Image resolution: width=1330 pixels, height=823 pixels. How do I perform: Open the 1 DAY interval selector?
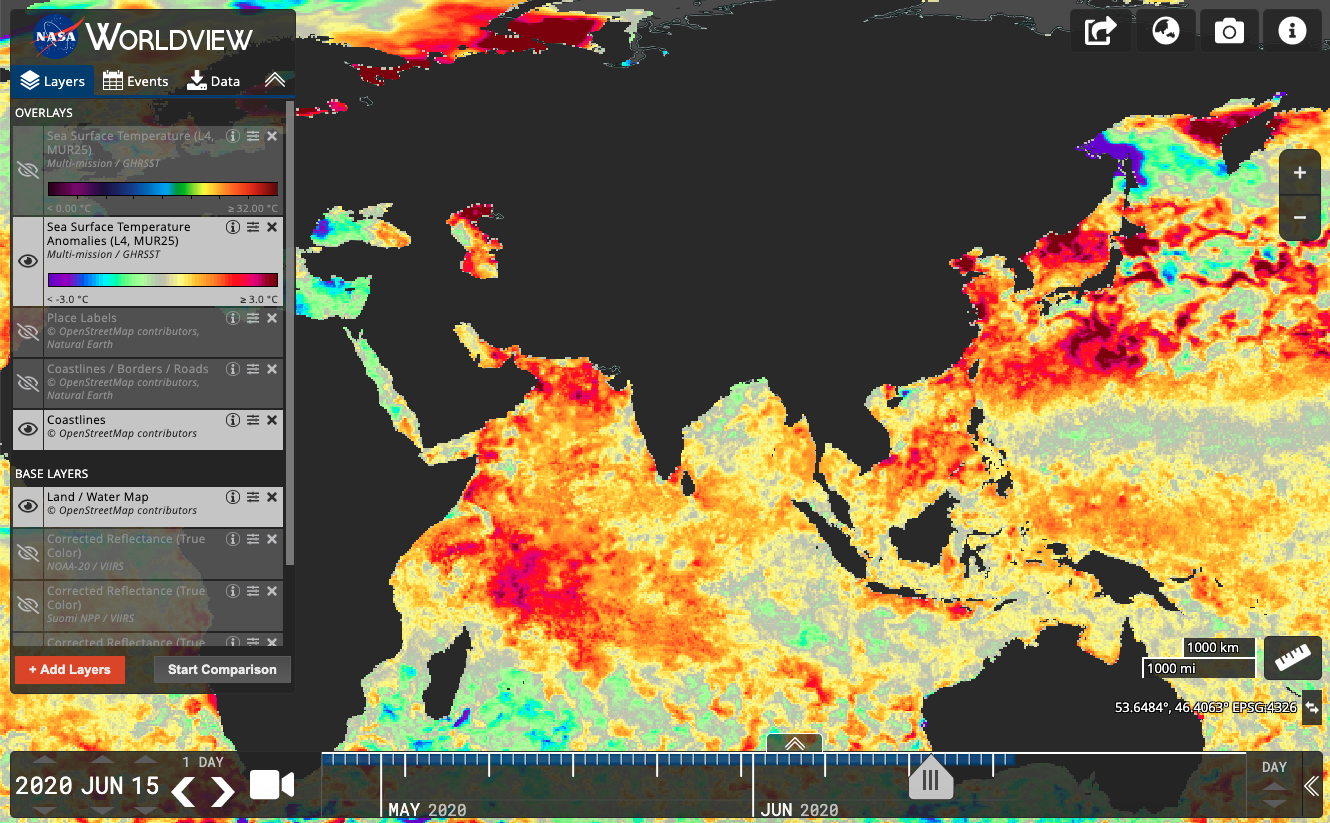click(203, 762)
